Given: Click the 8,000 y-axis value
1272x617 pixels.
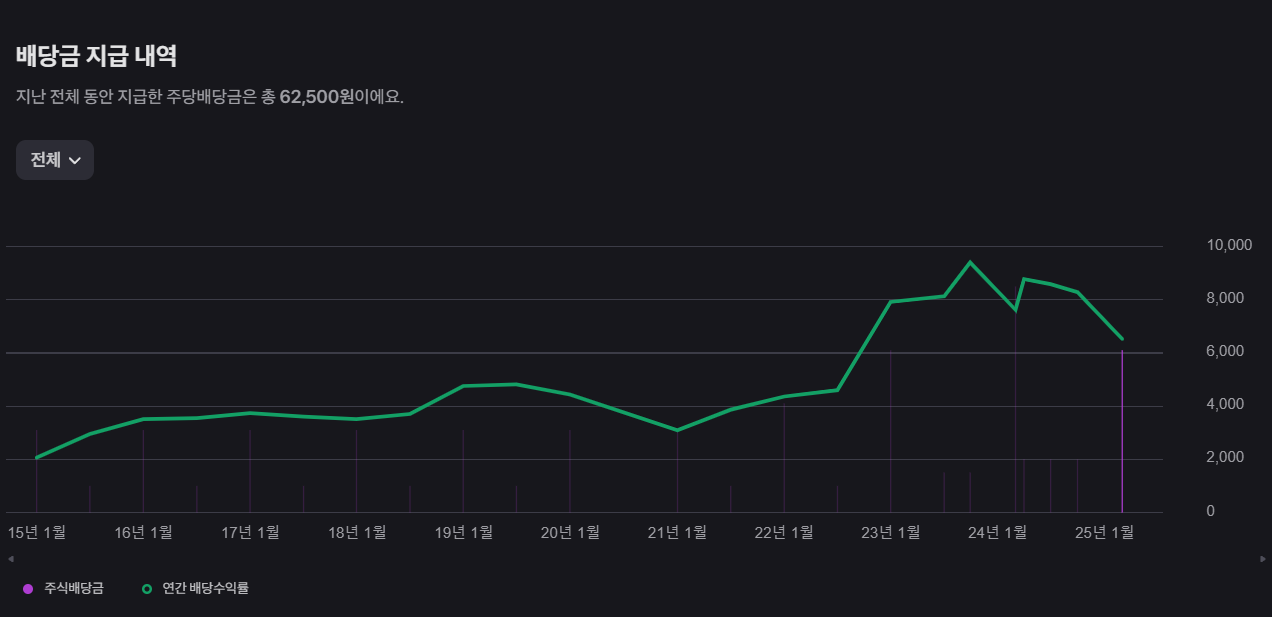Looking at the screenshot, I should tap(1225, 298).
